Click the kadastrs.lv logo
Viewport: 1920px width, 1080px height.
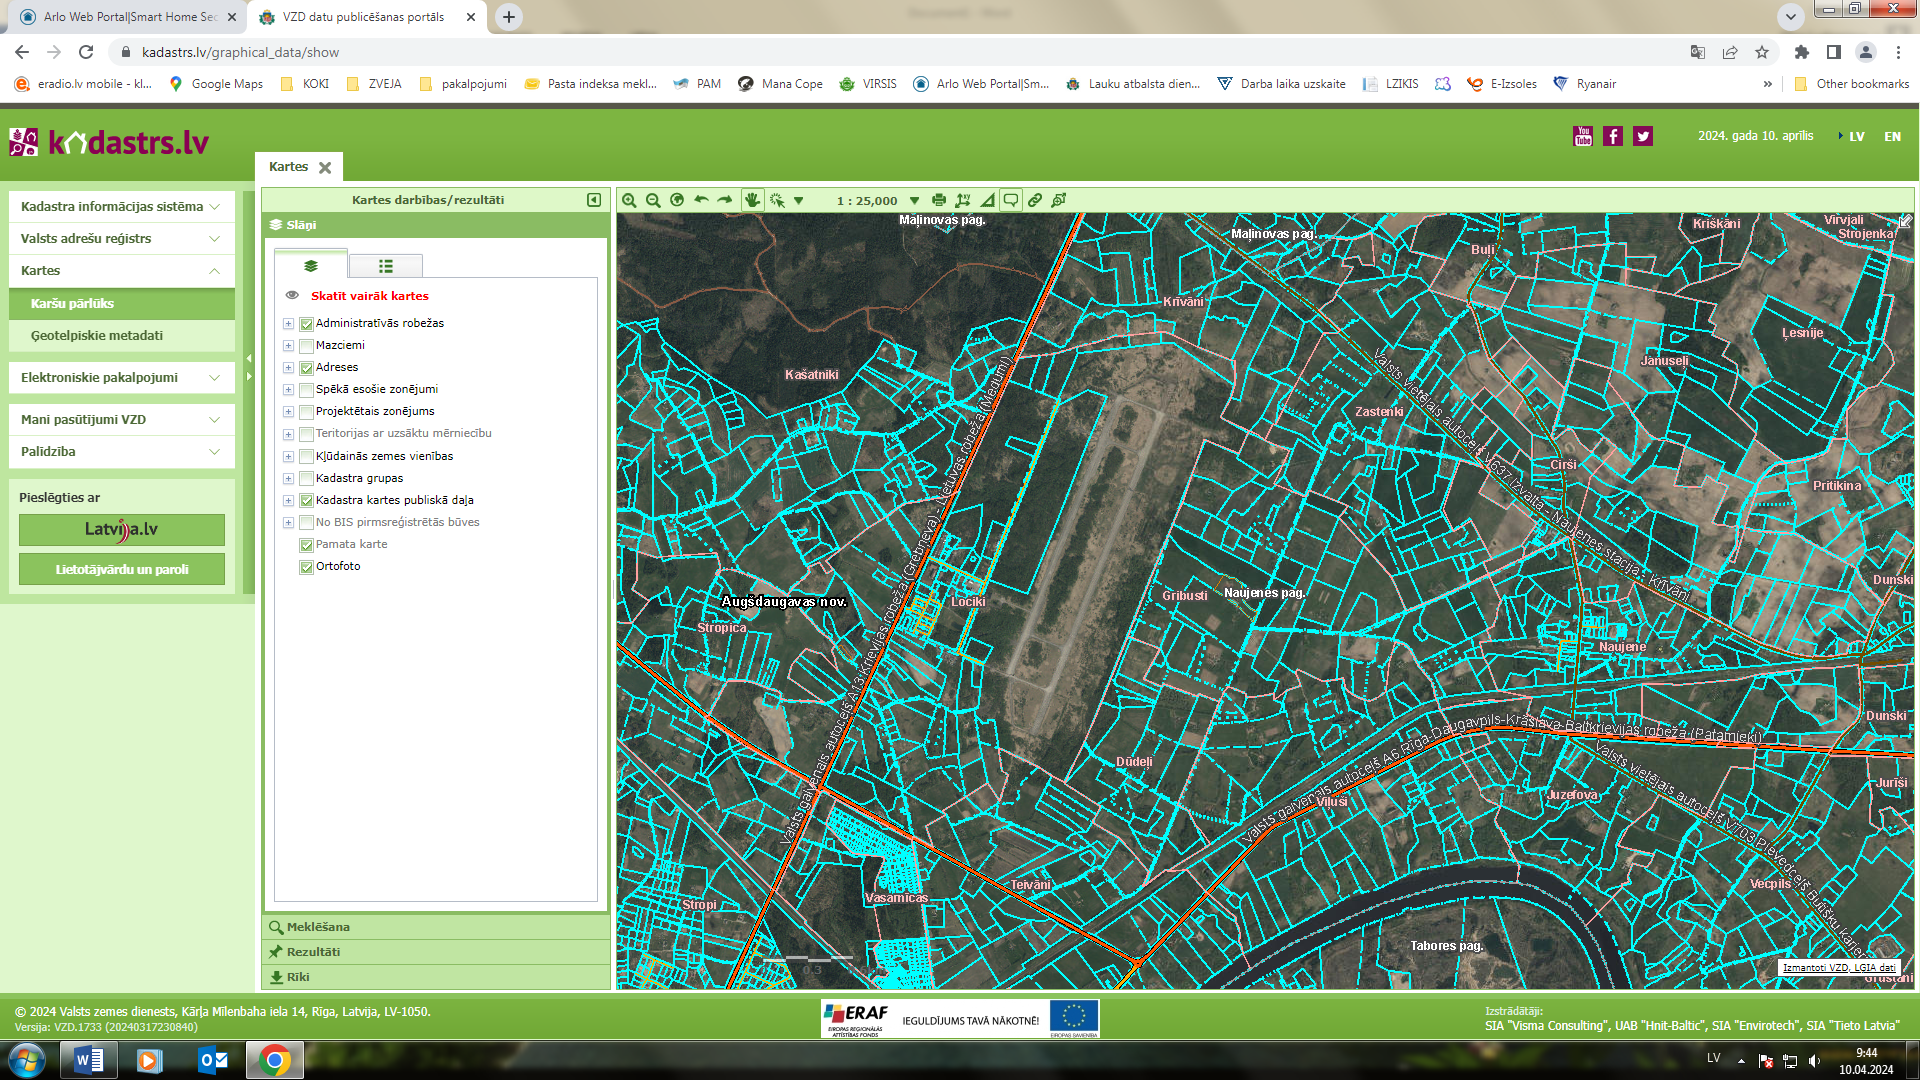click(x=109, y=142)
